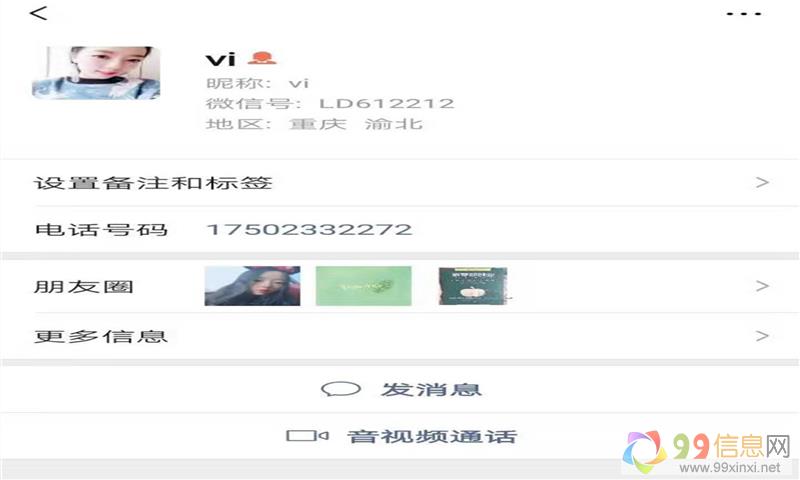The width and height of the screenshot is (800, 480).
Task: Go back using the top-left arrow
Action: [x=38, y=13]
